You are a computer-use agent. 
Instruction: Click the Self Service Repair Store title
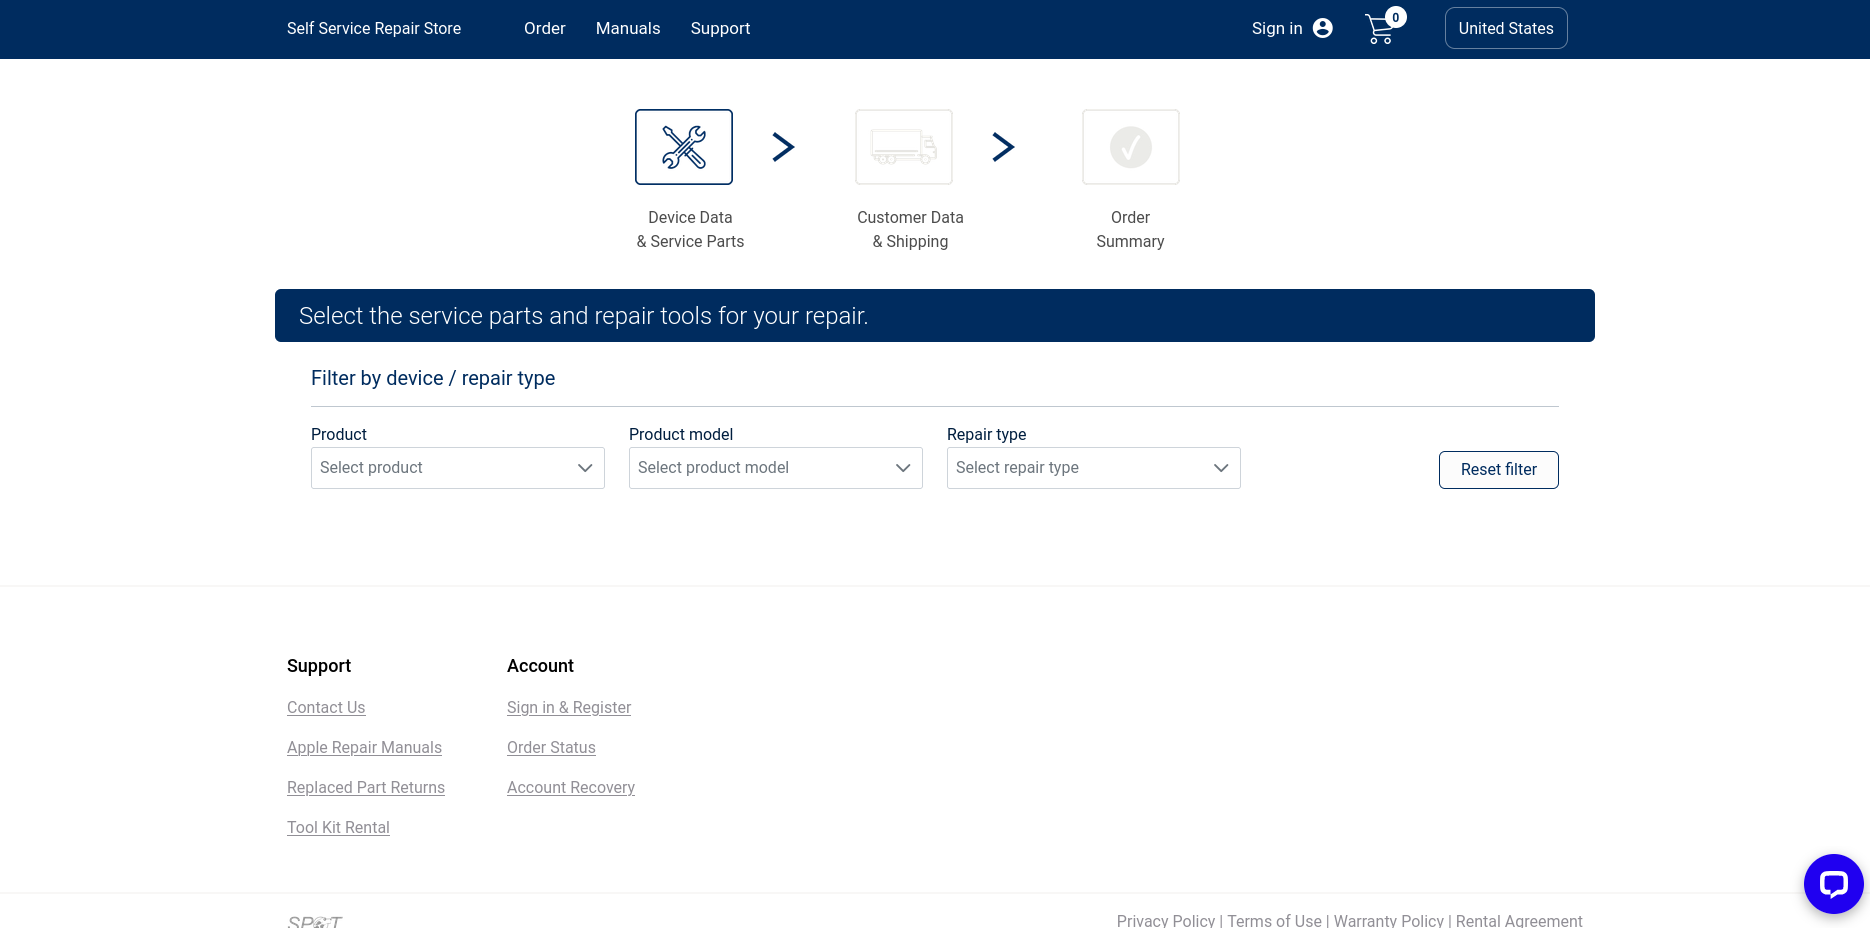(x=374, y=28)
